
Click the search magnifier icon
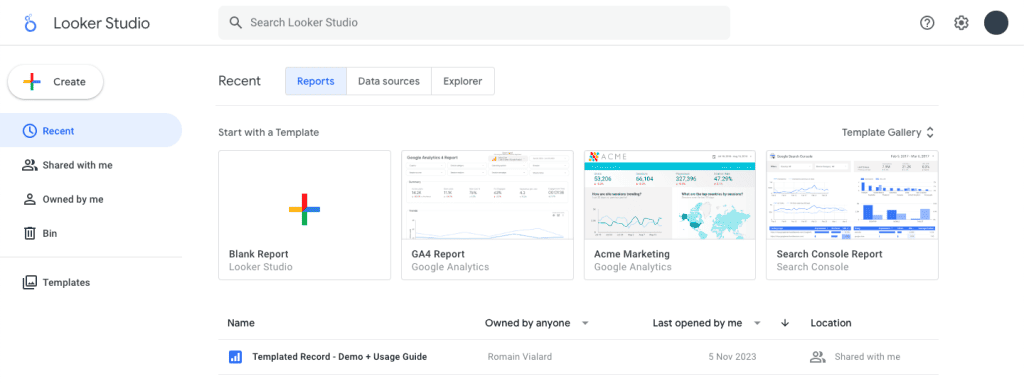pos(236,23)
